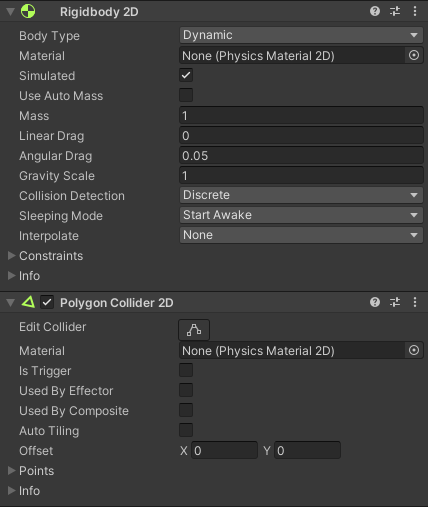Click the Body Type label
The height and width of the screenshot is (507, 428).
49,36
